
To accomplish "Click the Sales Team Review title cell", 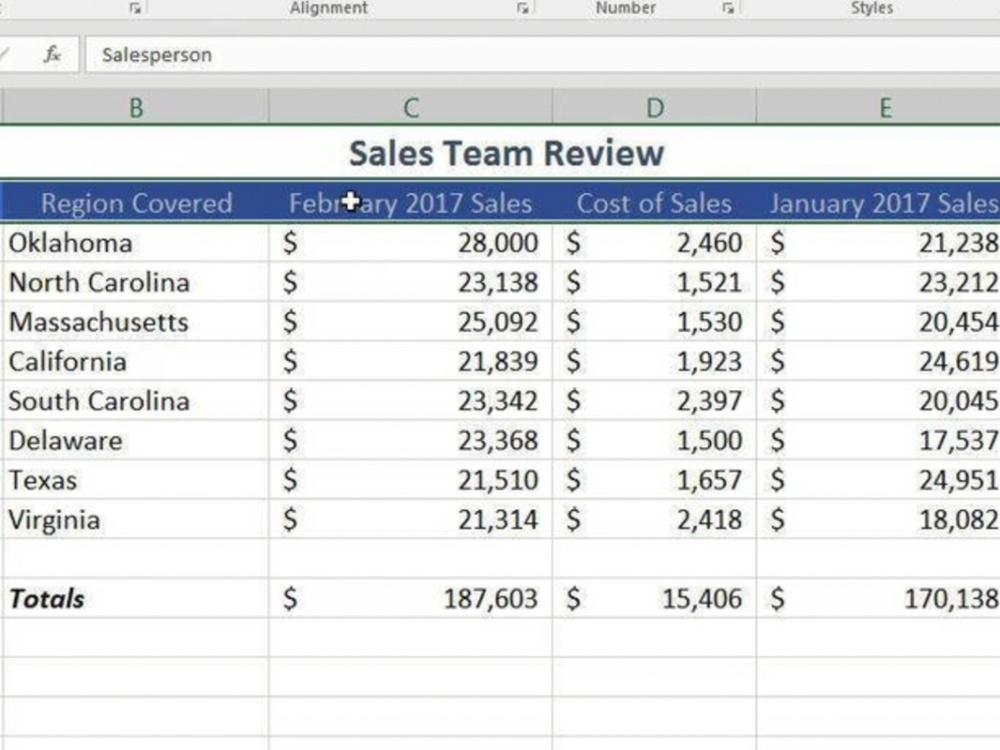I will click(x=506, y=153).
